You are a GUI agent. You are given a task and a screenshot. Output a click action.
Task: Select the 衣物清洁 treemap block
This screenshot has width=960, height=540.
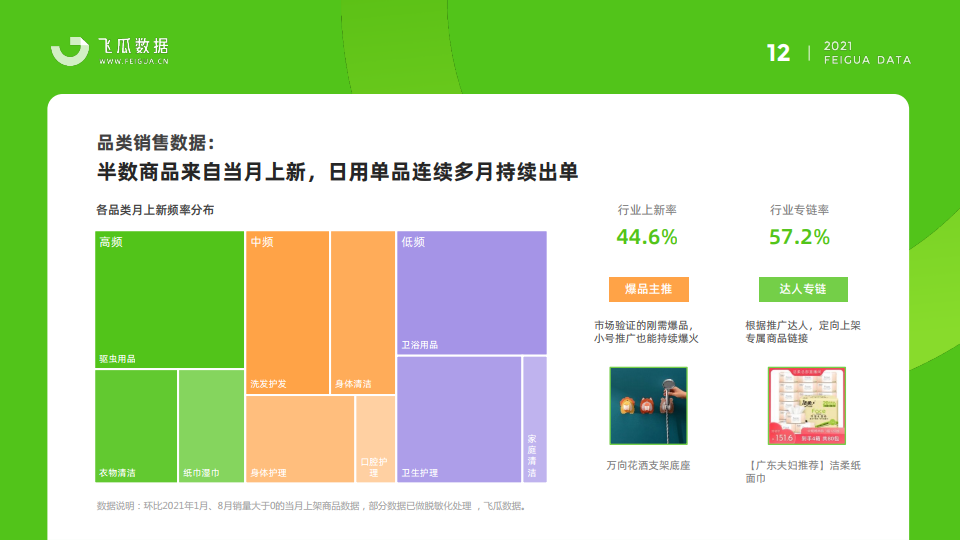136,426
